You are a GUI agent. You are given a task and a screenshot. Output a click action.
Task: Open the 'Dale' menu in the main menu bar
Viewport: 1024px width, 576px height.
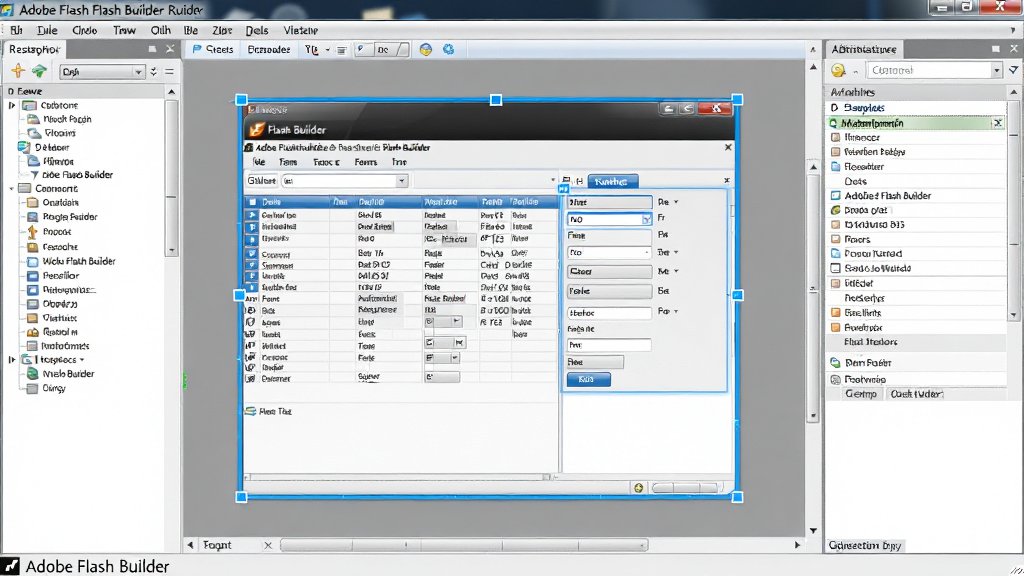pyautogui.click(x=47, y=30)
